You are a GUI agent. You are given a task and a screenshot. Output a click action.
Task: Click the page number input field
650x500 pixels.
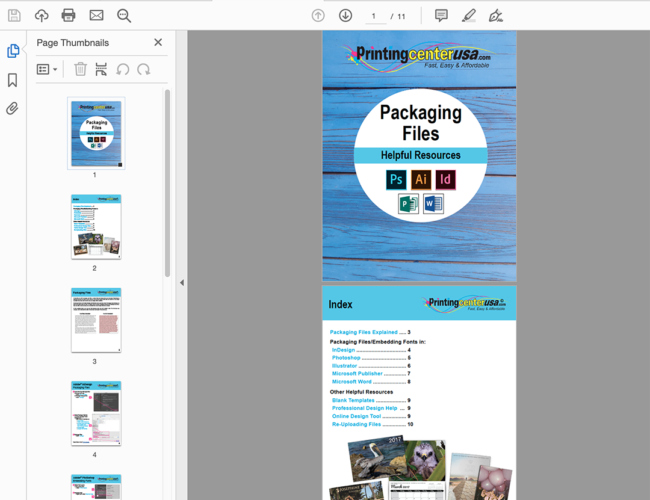375,16
